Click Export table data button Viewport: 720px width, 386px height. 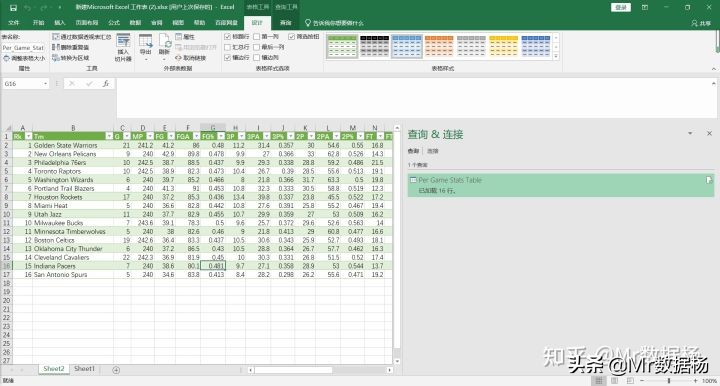146,48
